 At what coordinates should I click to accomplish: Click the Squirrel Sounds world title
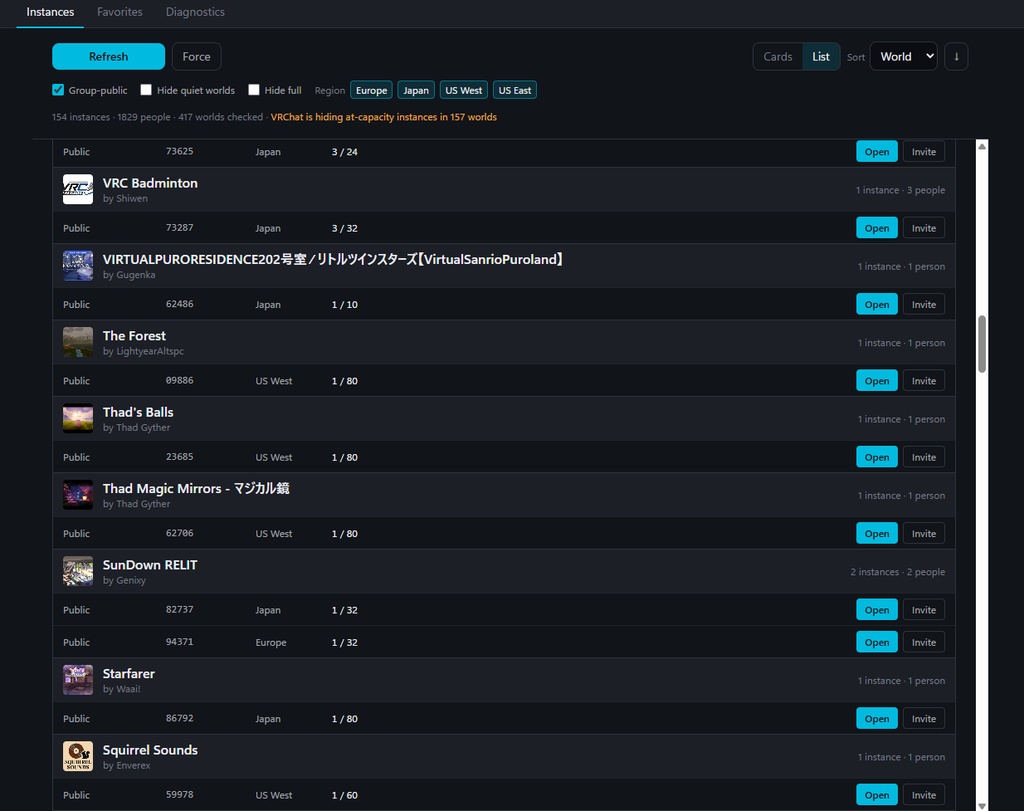point(150,750)
